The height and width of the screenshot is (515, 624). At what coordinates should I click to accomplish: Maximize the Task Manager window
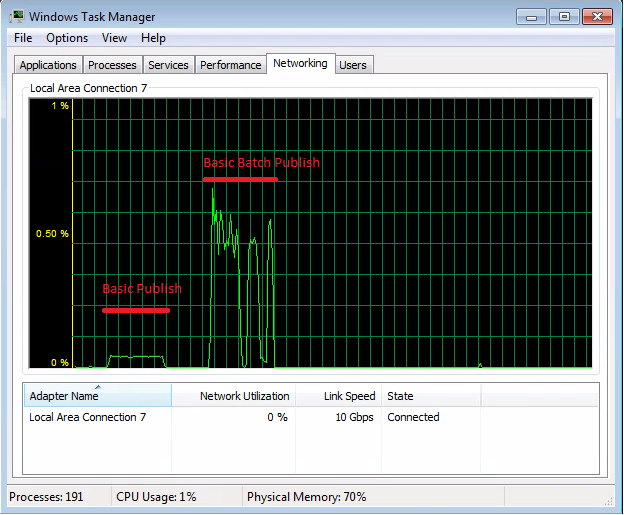564,17
